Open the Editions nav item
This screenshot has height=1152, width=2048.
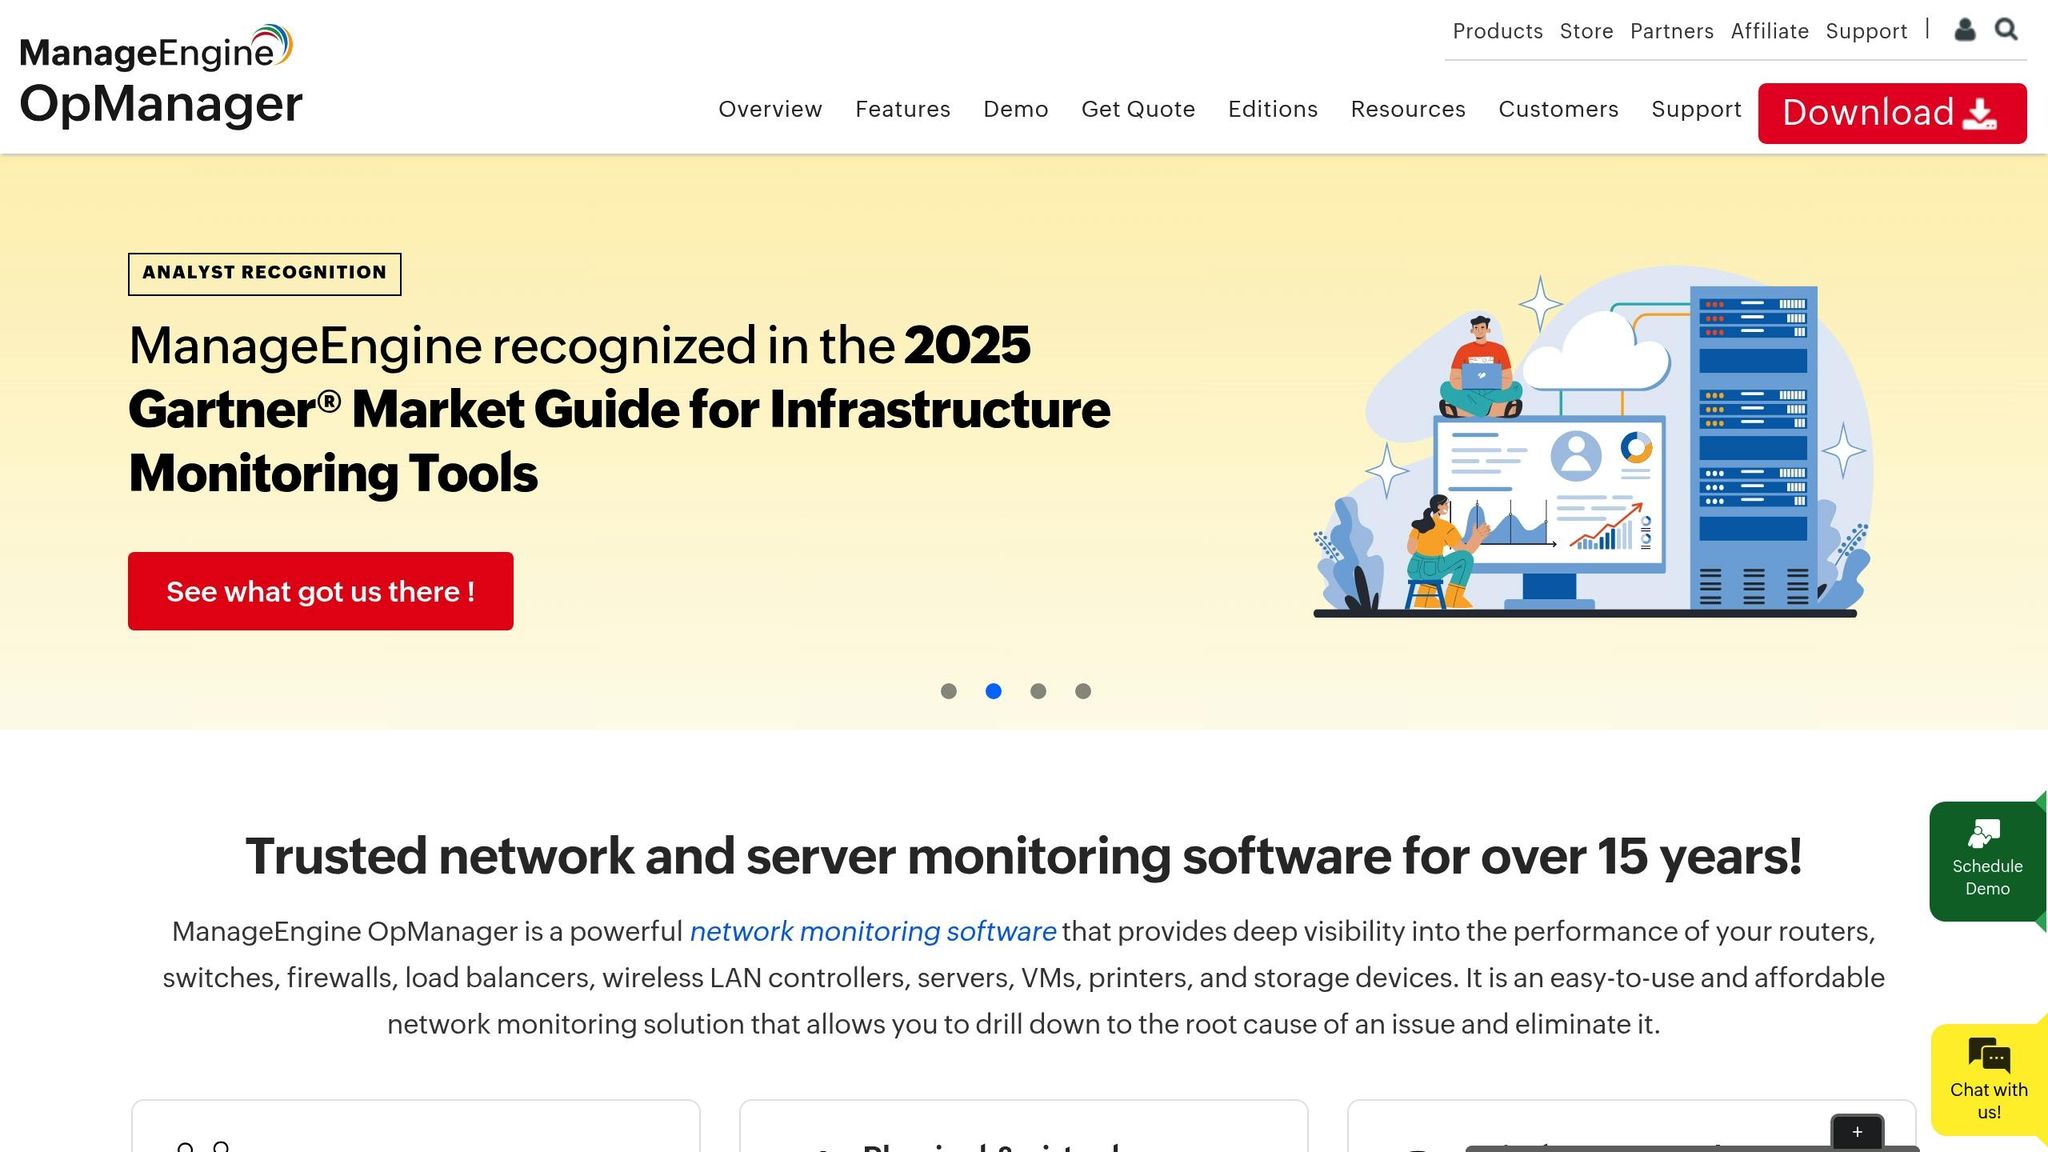[1272, 109]
